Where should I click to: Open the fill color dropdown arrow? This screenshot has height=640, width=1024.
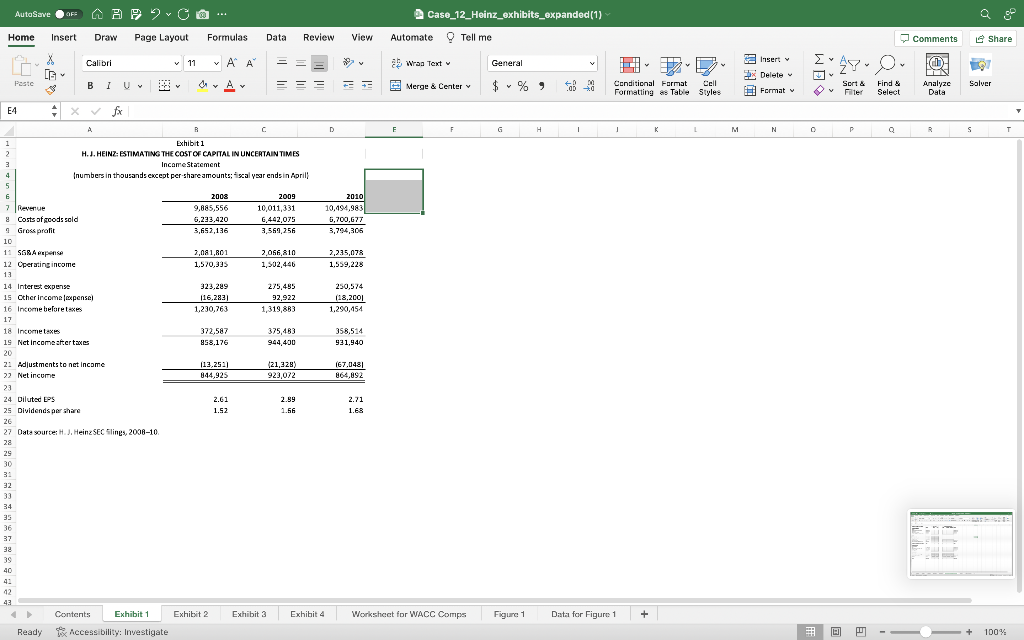tap(215, 87)
